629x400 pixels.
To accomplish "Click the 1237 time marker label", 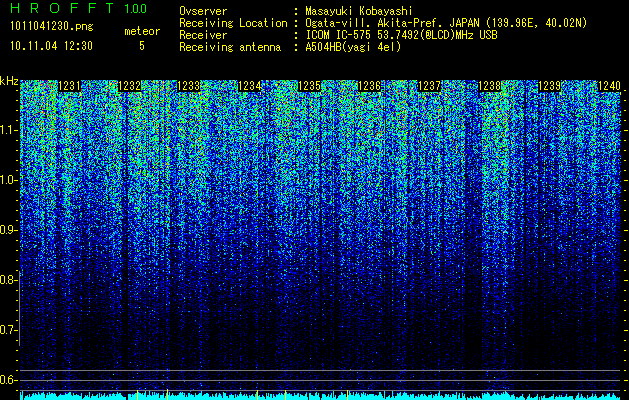I will 429,86.
